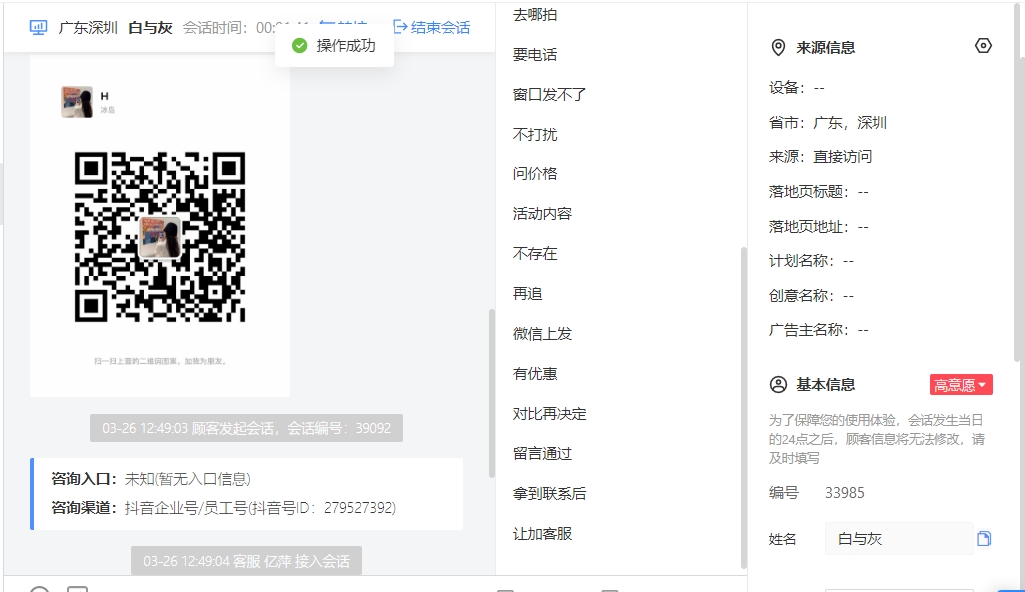Click the 落地页地址 row
This screenshot has width=1025, height=592.
(818, 227)
